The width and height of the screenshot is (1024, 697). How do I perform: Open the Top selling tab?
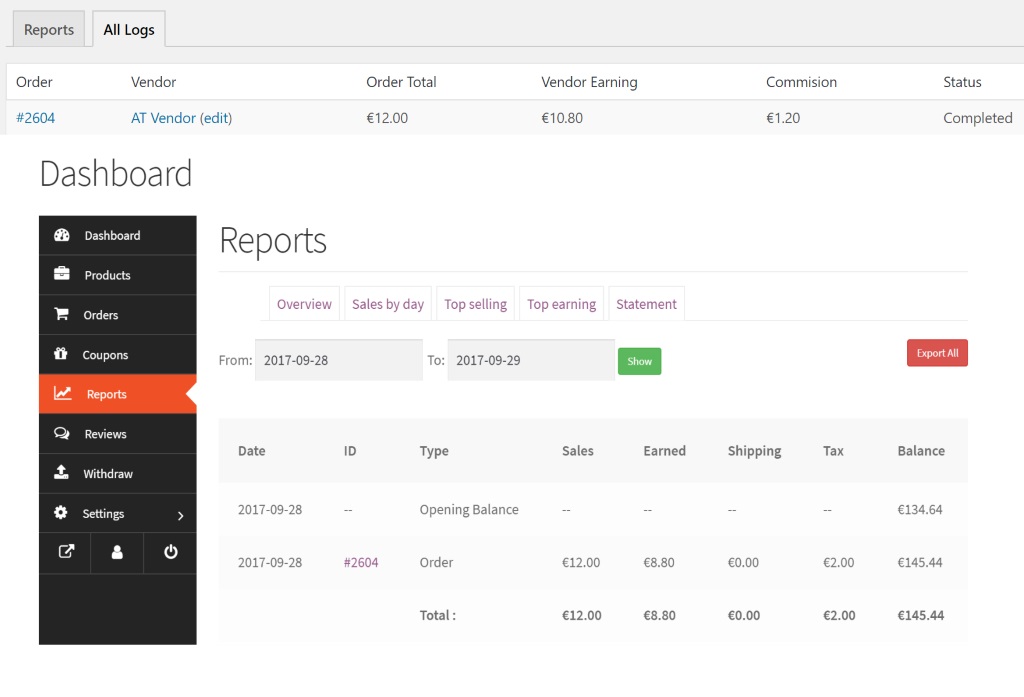475,304
